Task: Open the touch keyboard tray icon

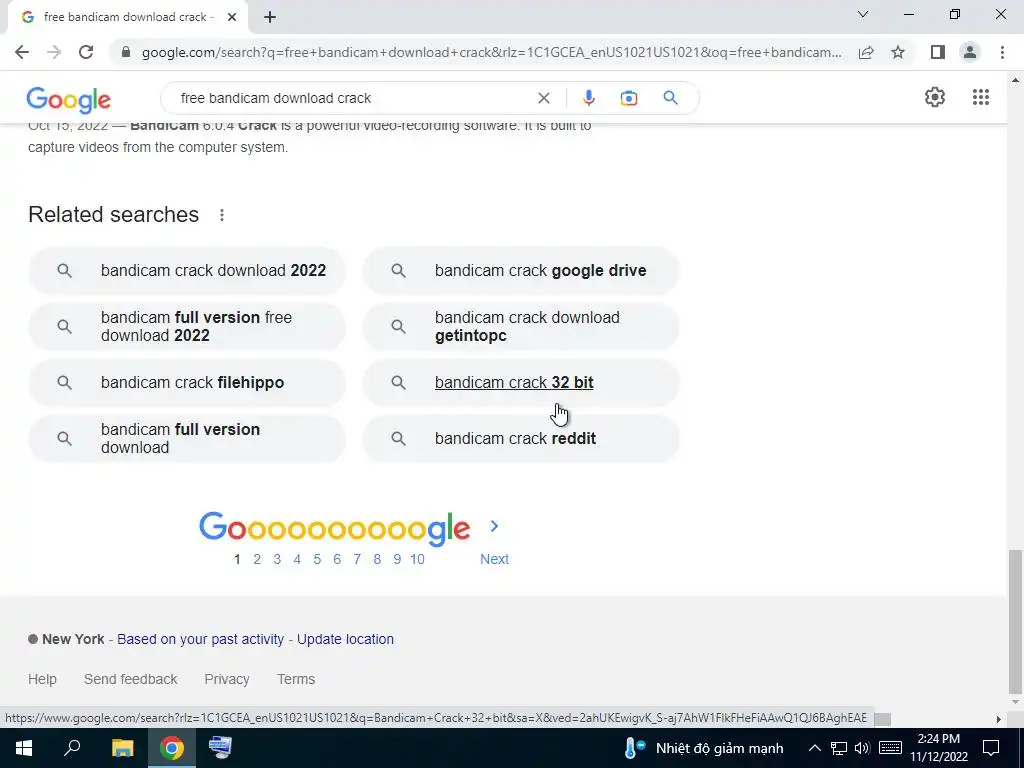Action: tap(890, 748)
